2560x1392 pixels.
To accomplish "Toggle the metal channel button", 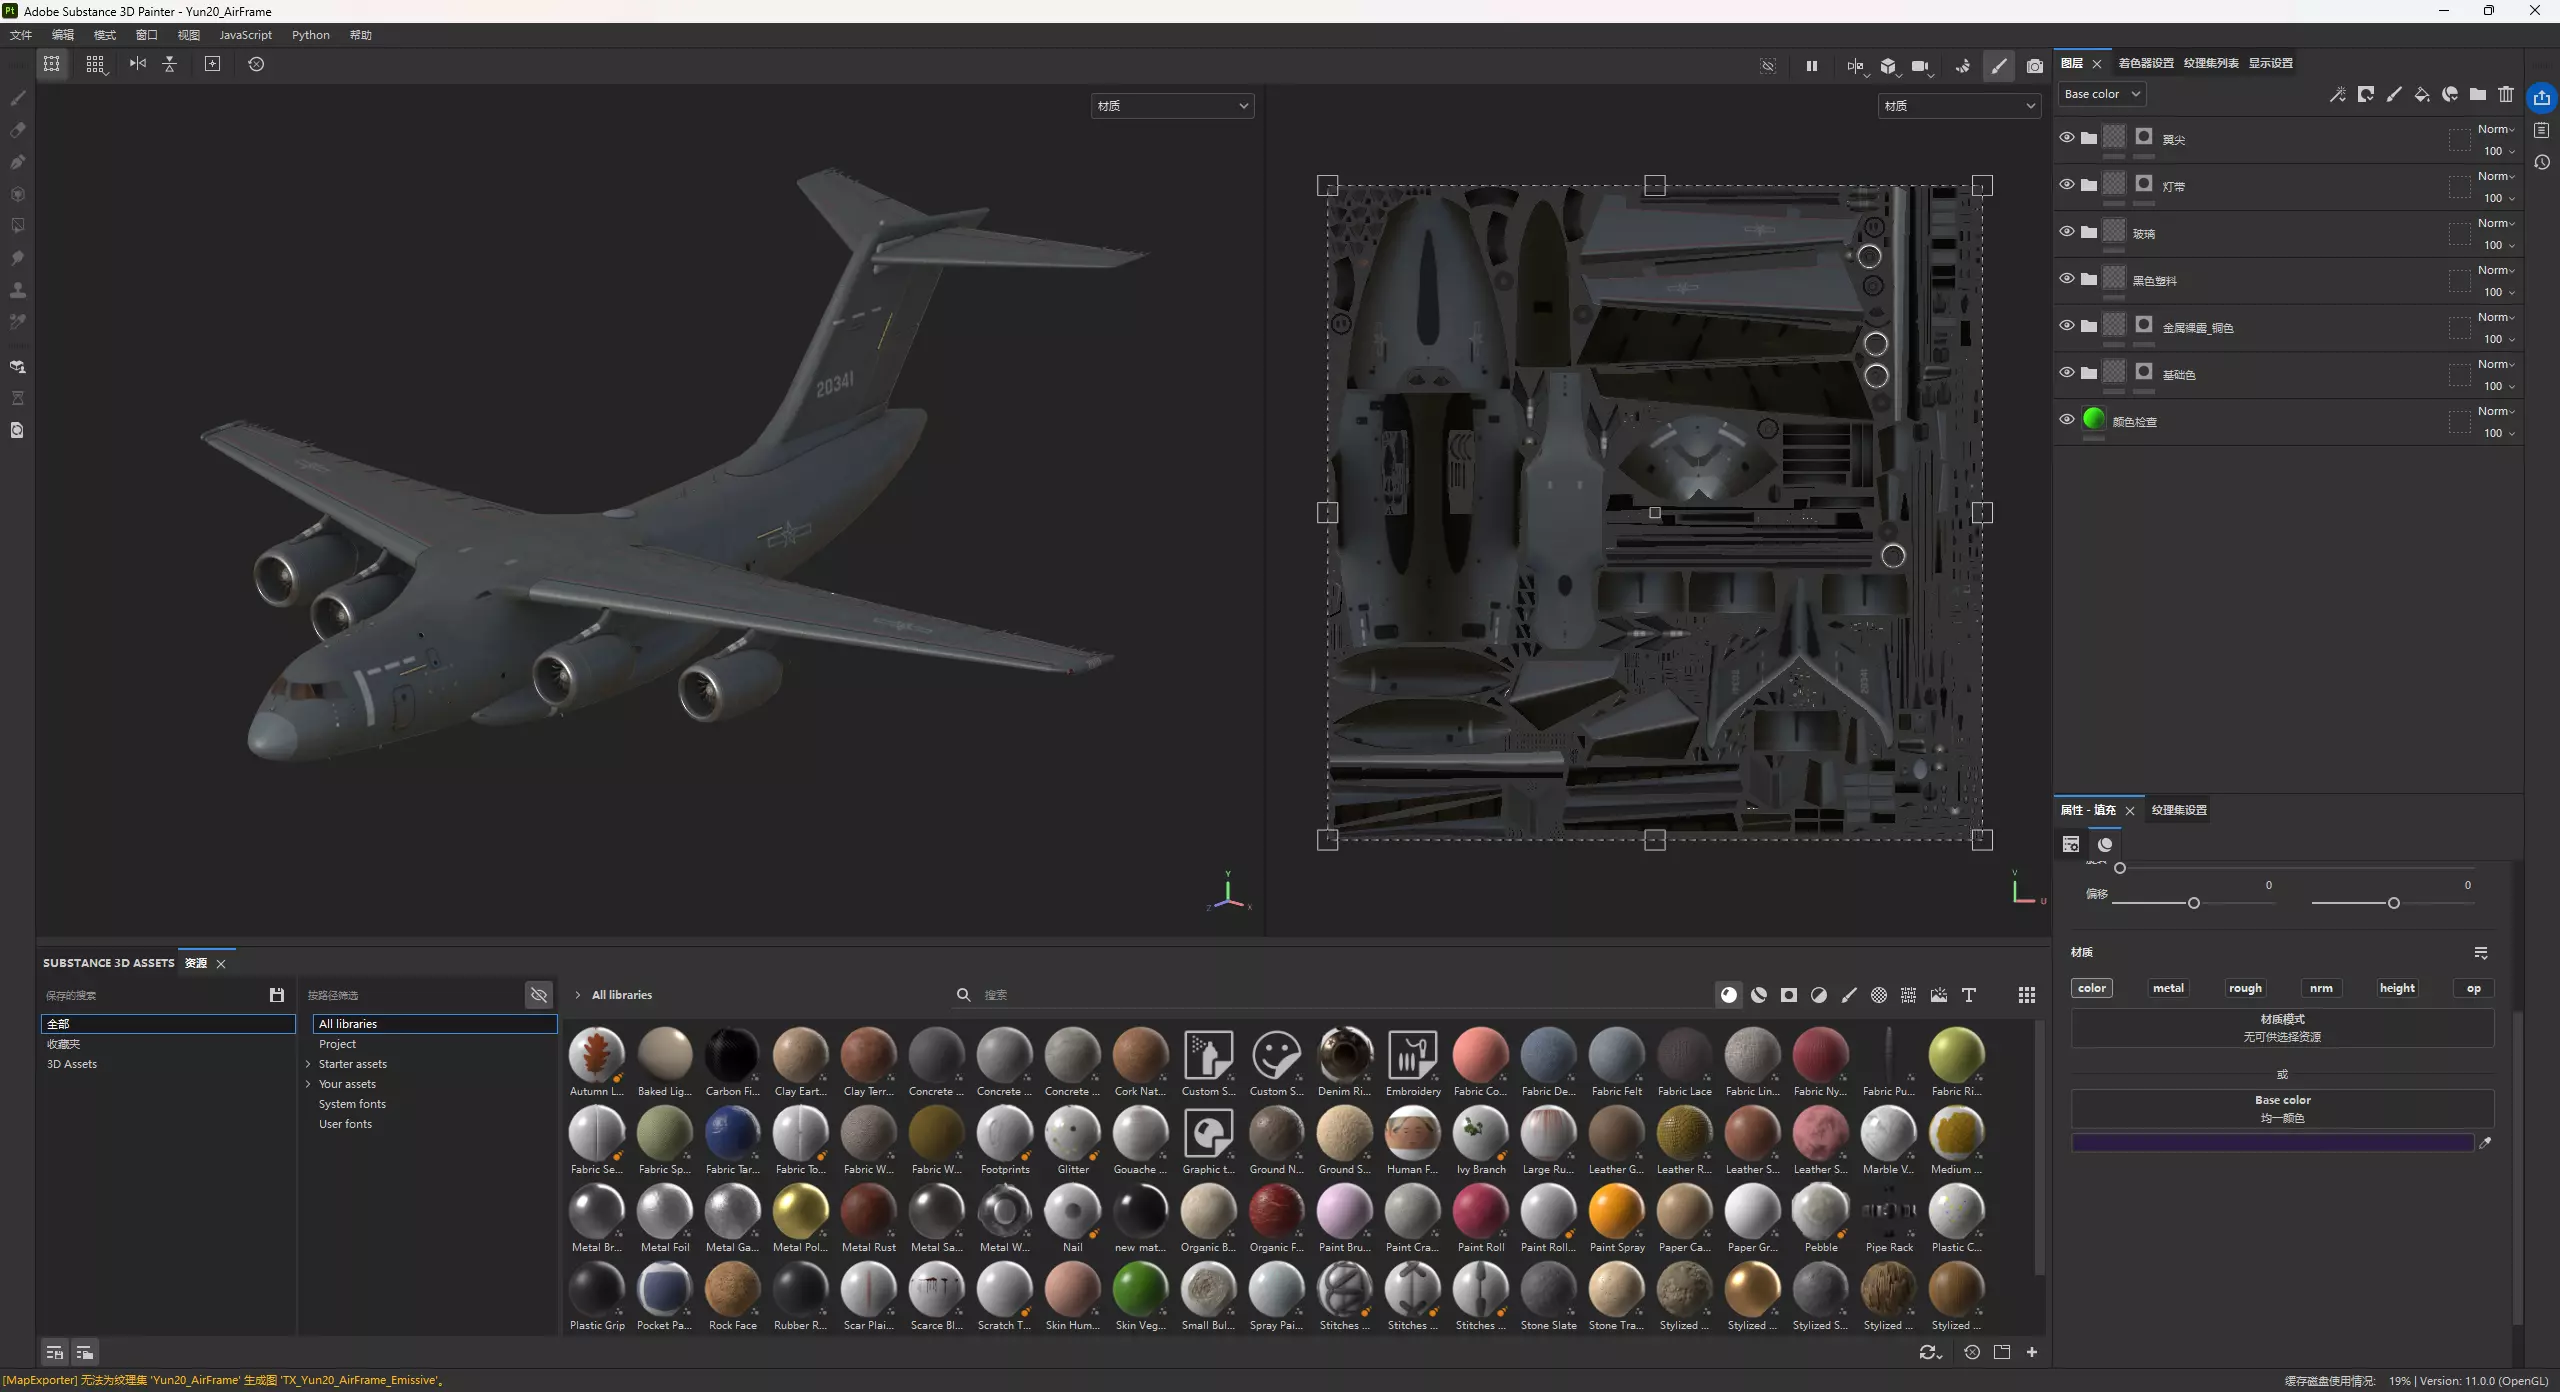I will [x=2167, y=987].
